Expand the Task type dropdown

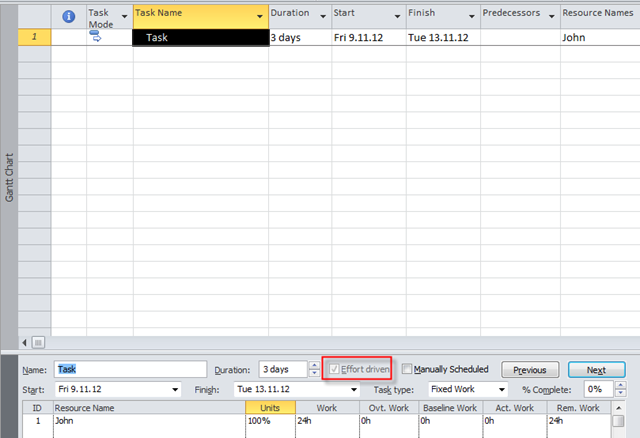[x=501, y=389]
